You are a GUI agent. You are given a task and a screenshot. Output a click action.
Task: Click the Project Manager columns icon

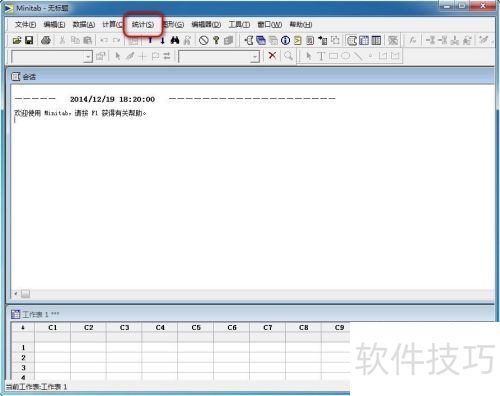376,40
